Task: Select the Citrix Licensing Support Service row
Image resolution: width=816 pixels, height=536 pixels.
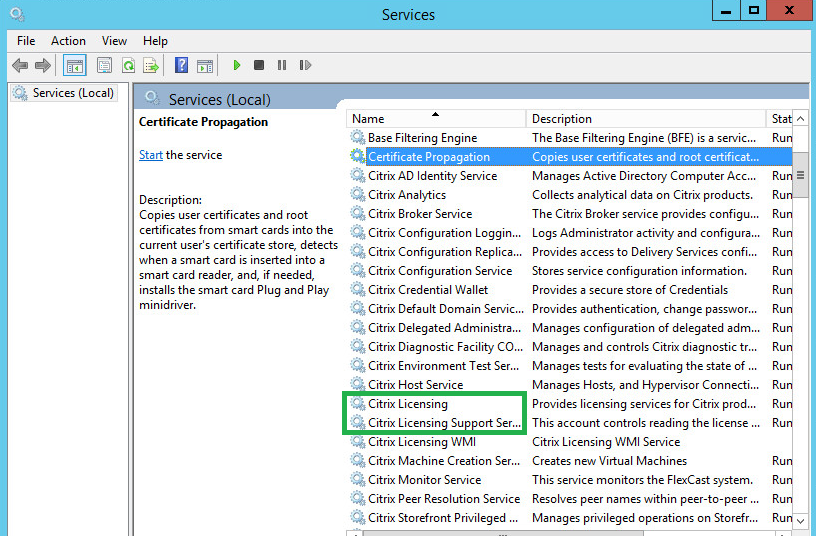Action: [571, 423]
